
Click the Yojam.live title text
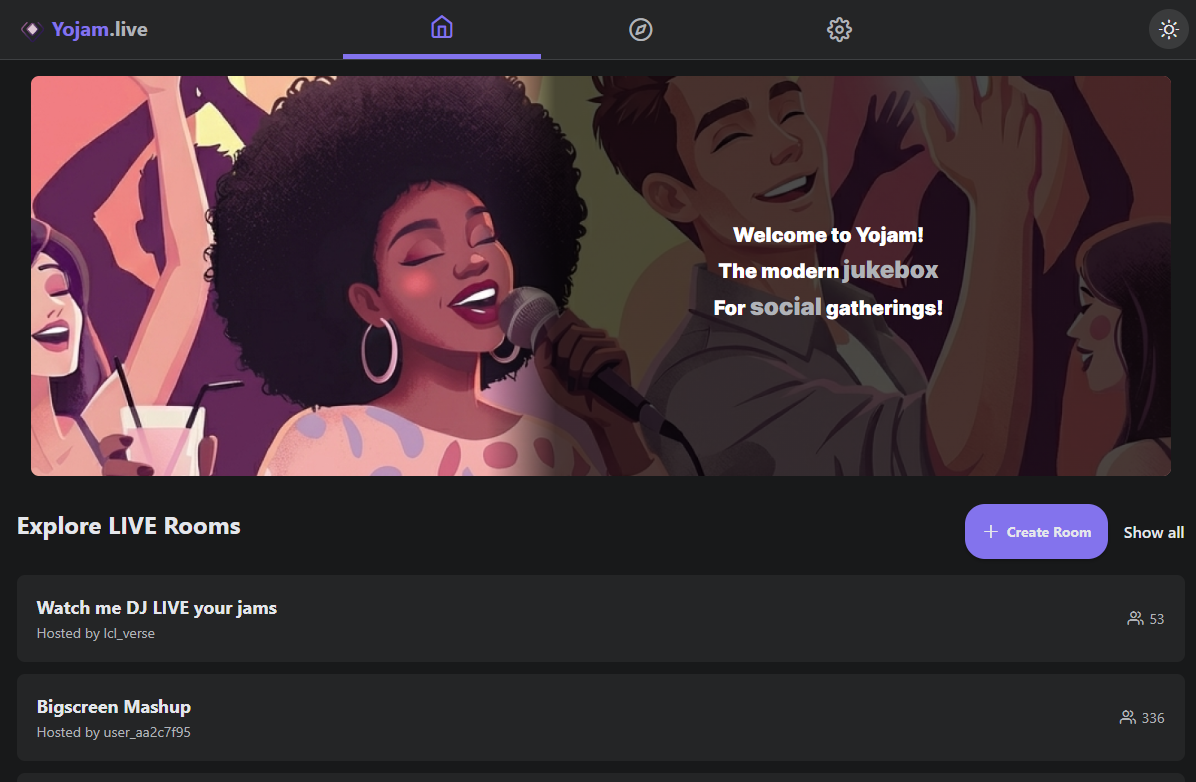99,29
